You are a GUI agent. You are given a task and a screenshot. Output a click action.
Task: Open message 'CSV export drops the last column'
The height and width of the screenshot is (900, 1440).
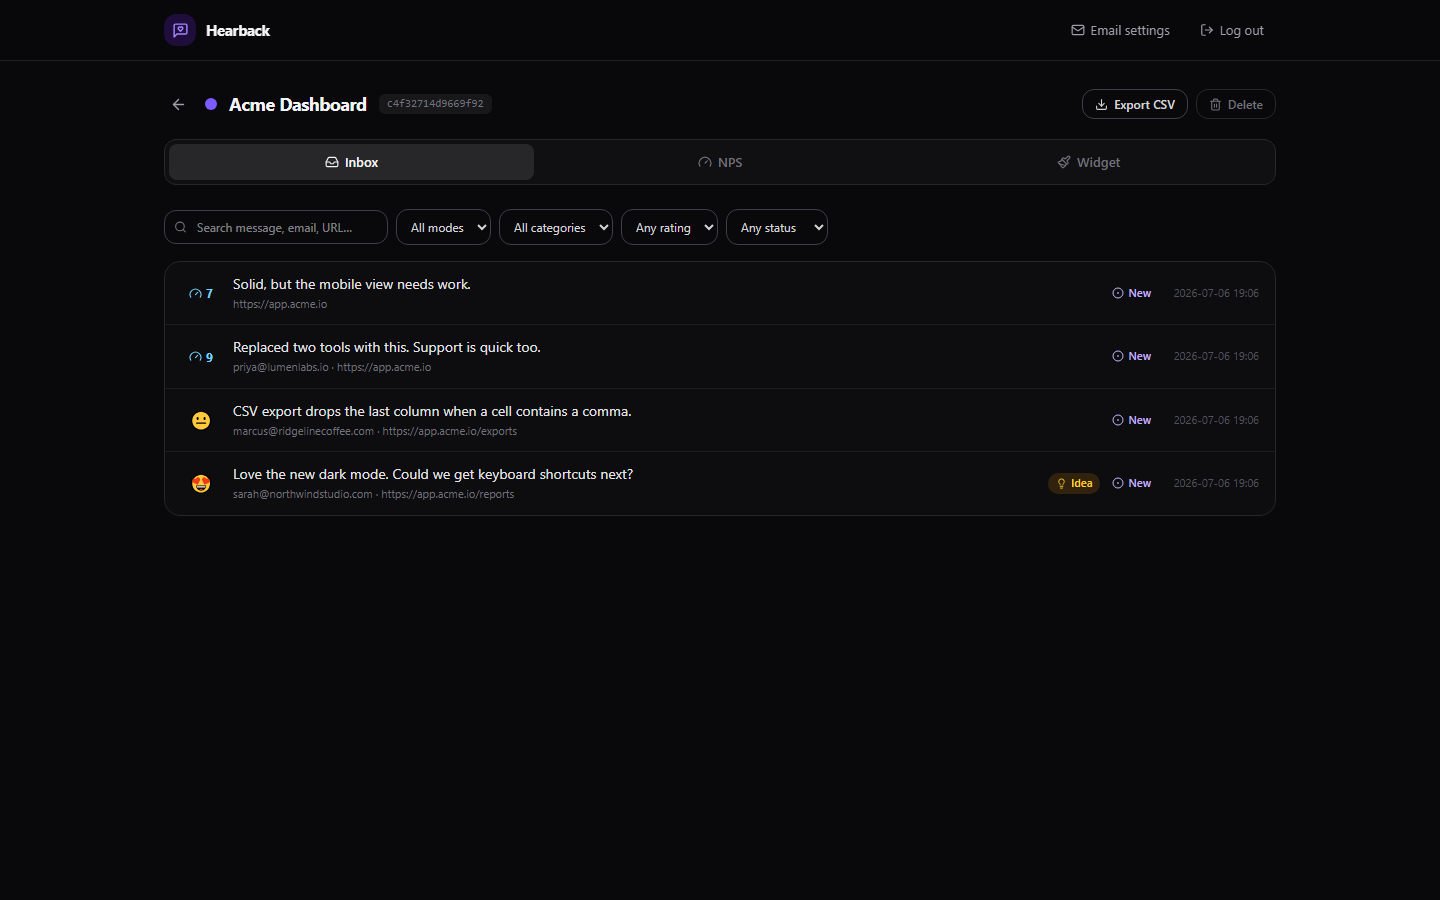pos(432,411)
